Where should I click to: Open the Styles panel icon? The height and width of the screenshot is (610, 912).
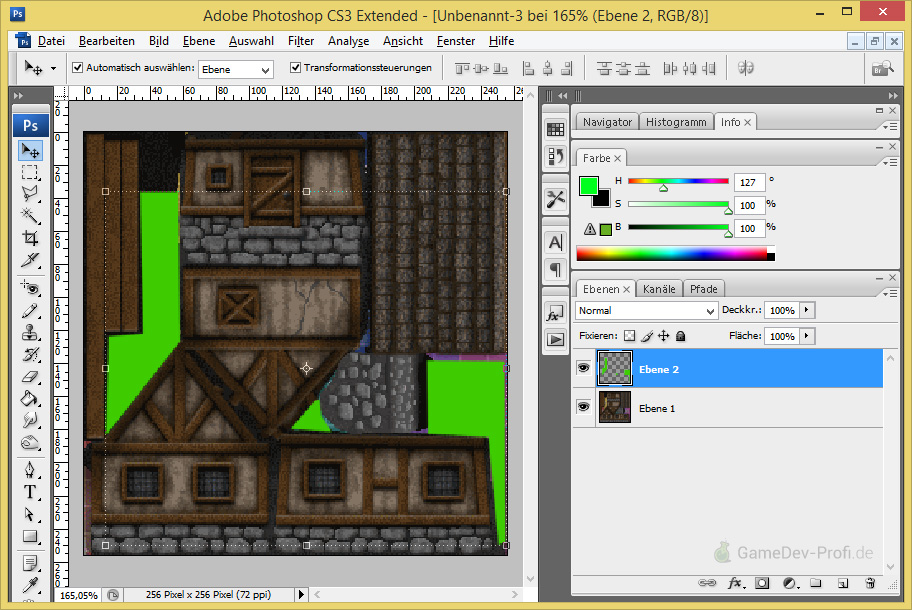click(555, 314)
